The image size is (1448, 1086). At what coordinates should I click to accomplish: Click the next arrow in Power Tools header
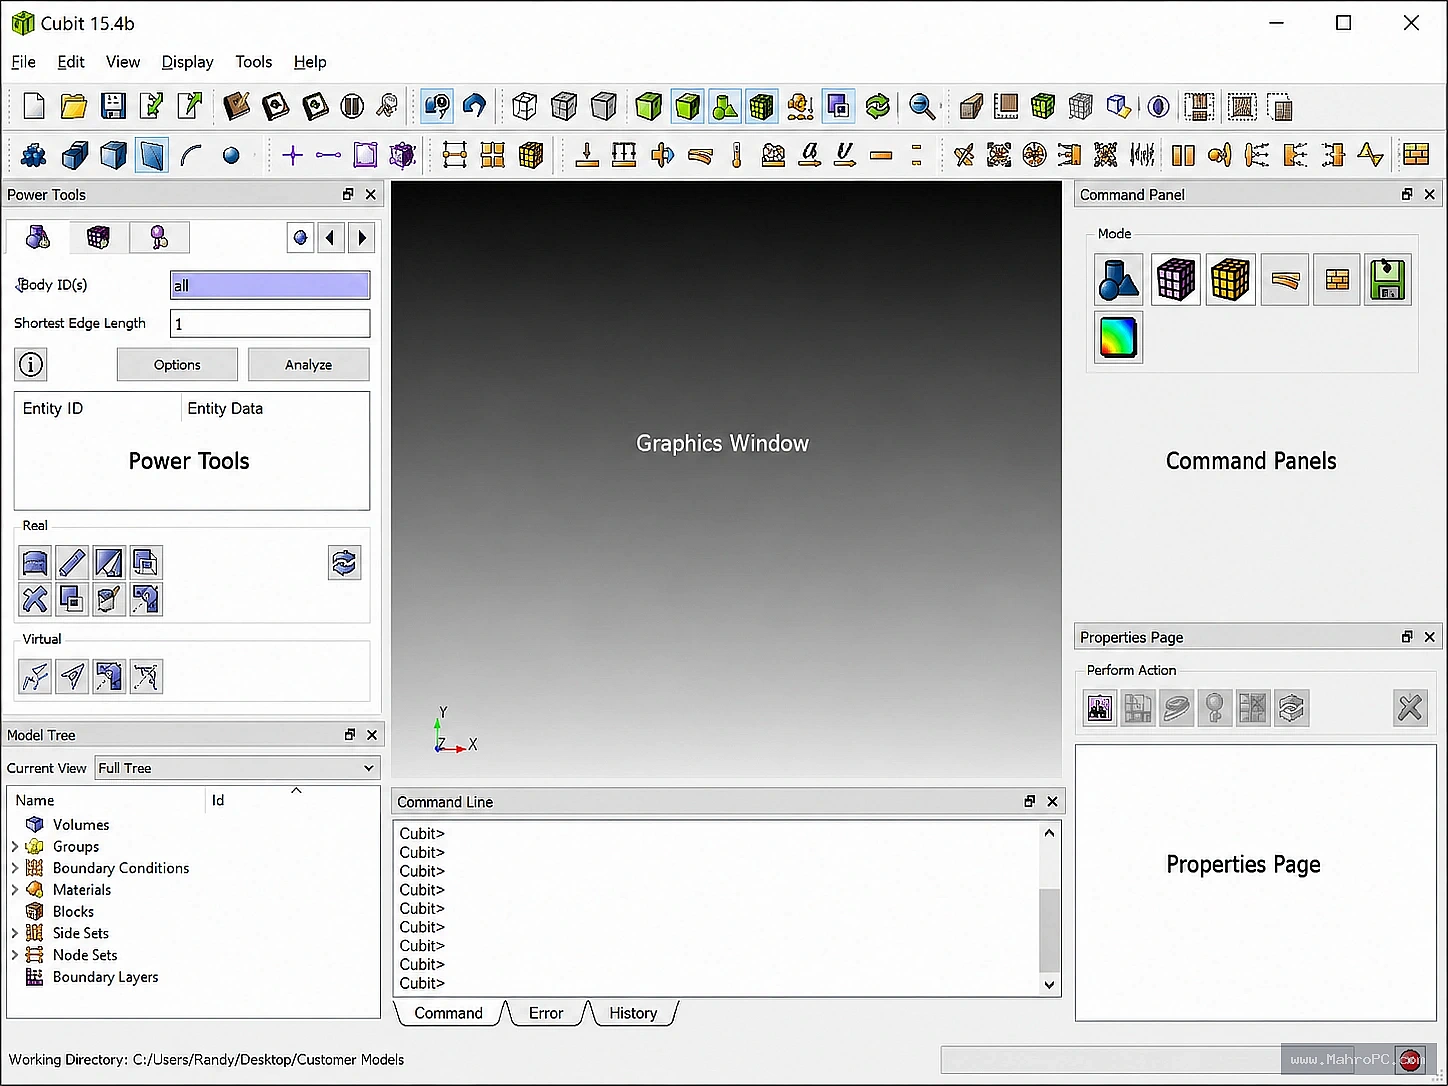point(362,238)
